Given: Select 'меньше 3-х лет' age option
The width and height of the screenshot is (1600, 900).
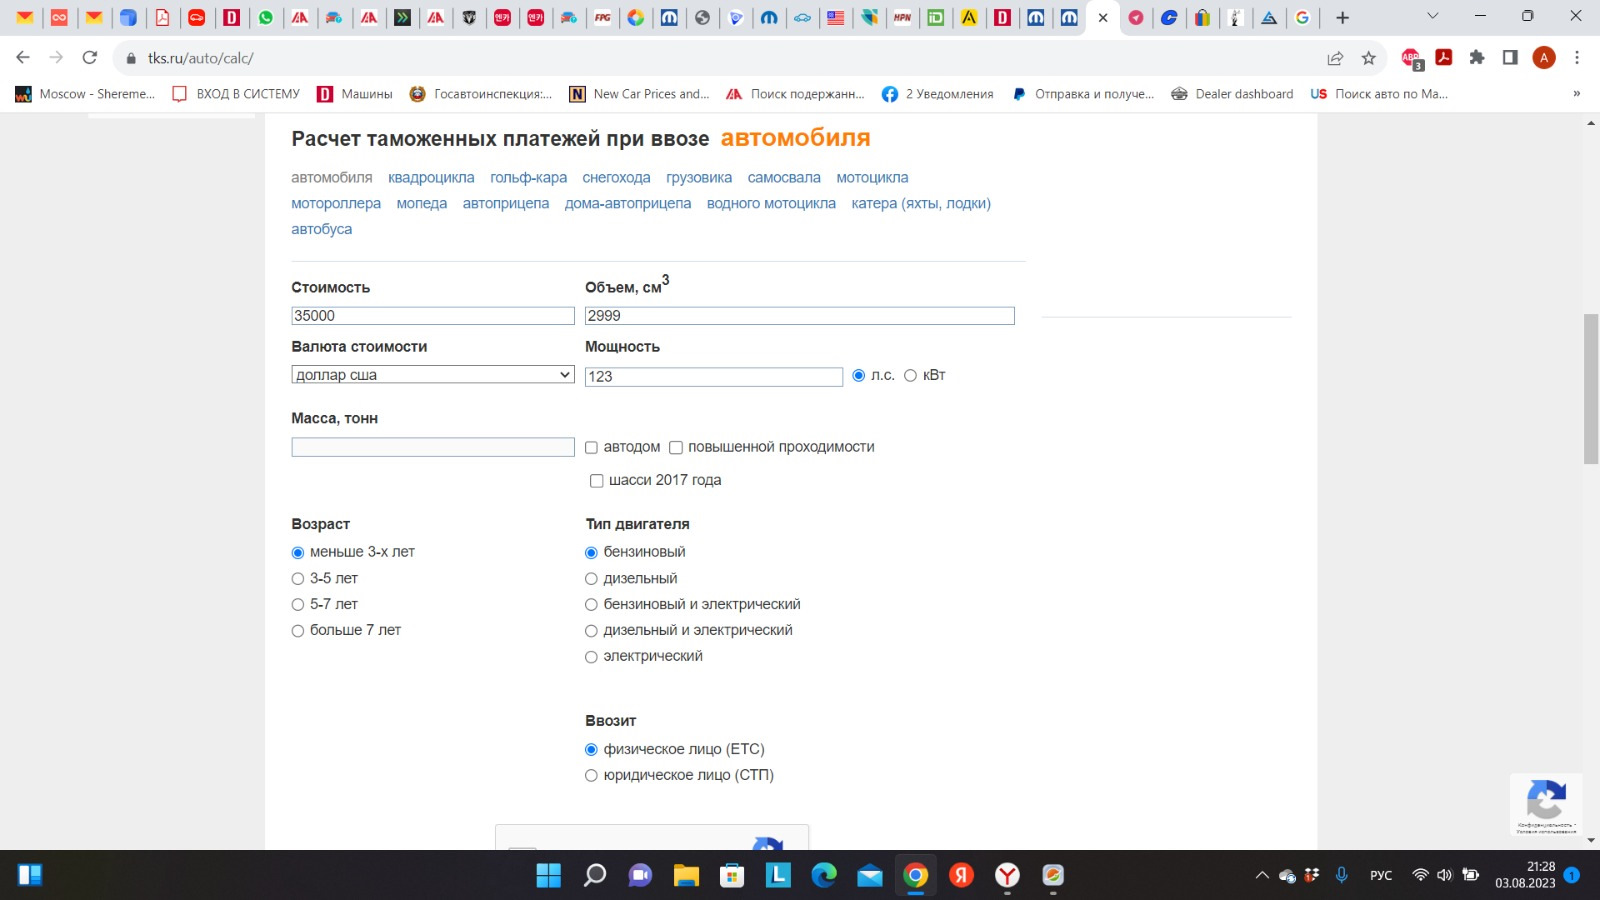Looking at the screenshot, I should click(297, 552).
